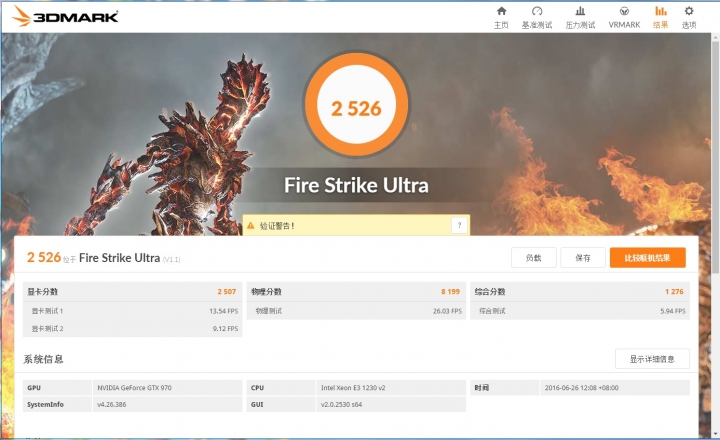Image resolution: width=720 pixels, height=440 pixels.
Task: Open the 结果 results tab
Action: [660, 17]
